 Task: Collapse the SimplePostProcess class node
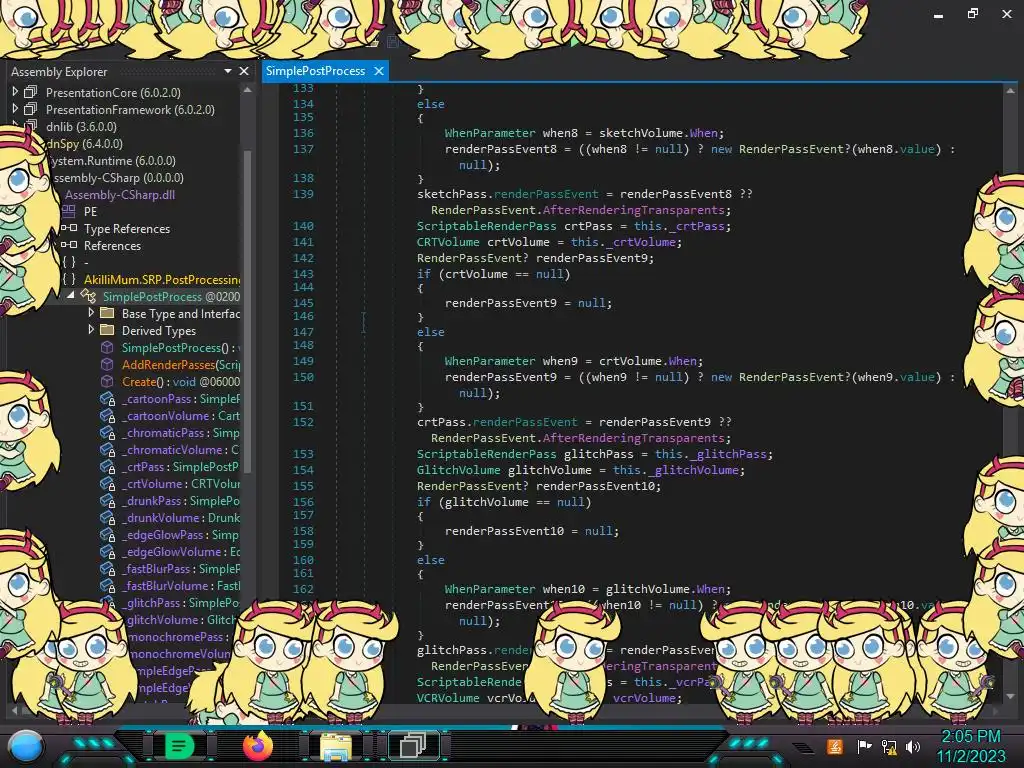coord(71,296)
